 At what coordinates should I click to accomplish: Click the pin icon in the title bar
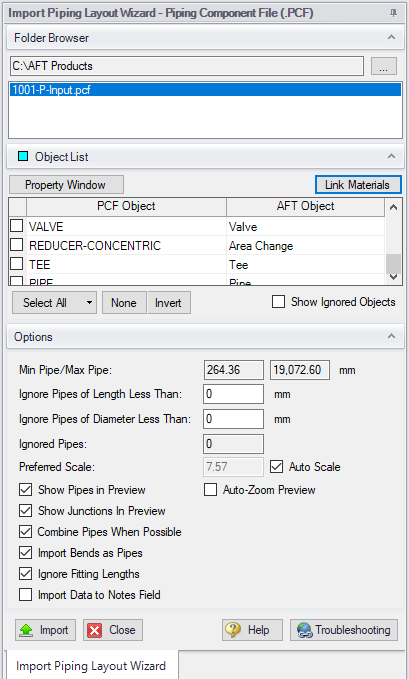coord(393,13)
